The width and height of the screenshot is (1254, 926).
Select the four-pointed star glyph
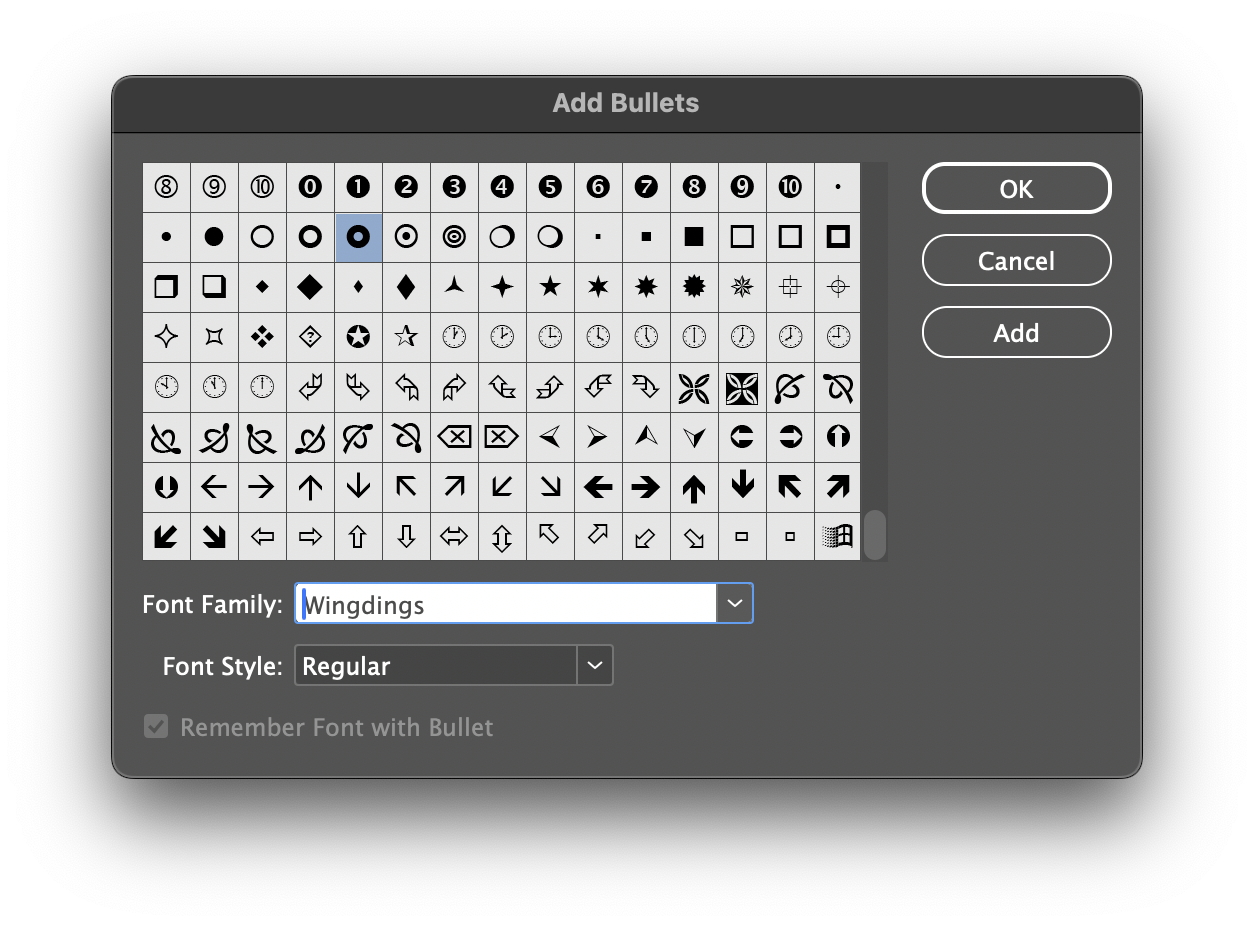[x=502, y=287]
